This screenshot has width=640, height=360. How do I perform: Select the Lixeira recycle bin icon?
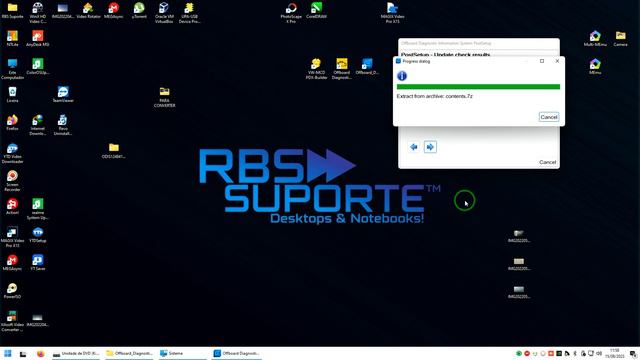click(12, 95)
